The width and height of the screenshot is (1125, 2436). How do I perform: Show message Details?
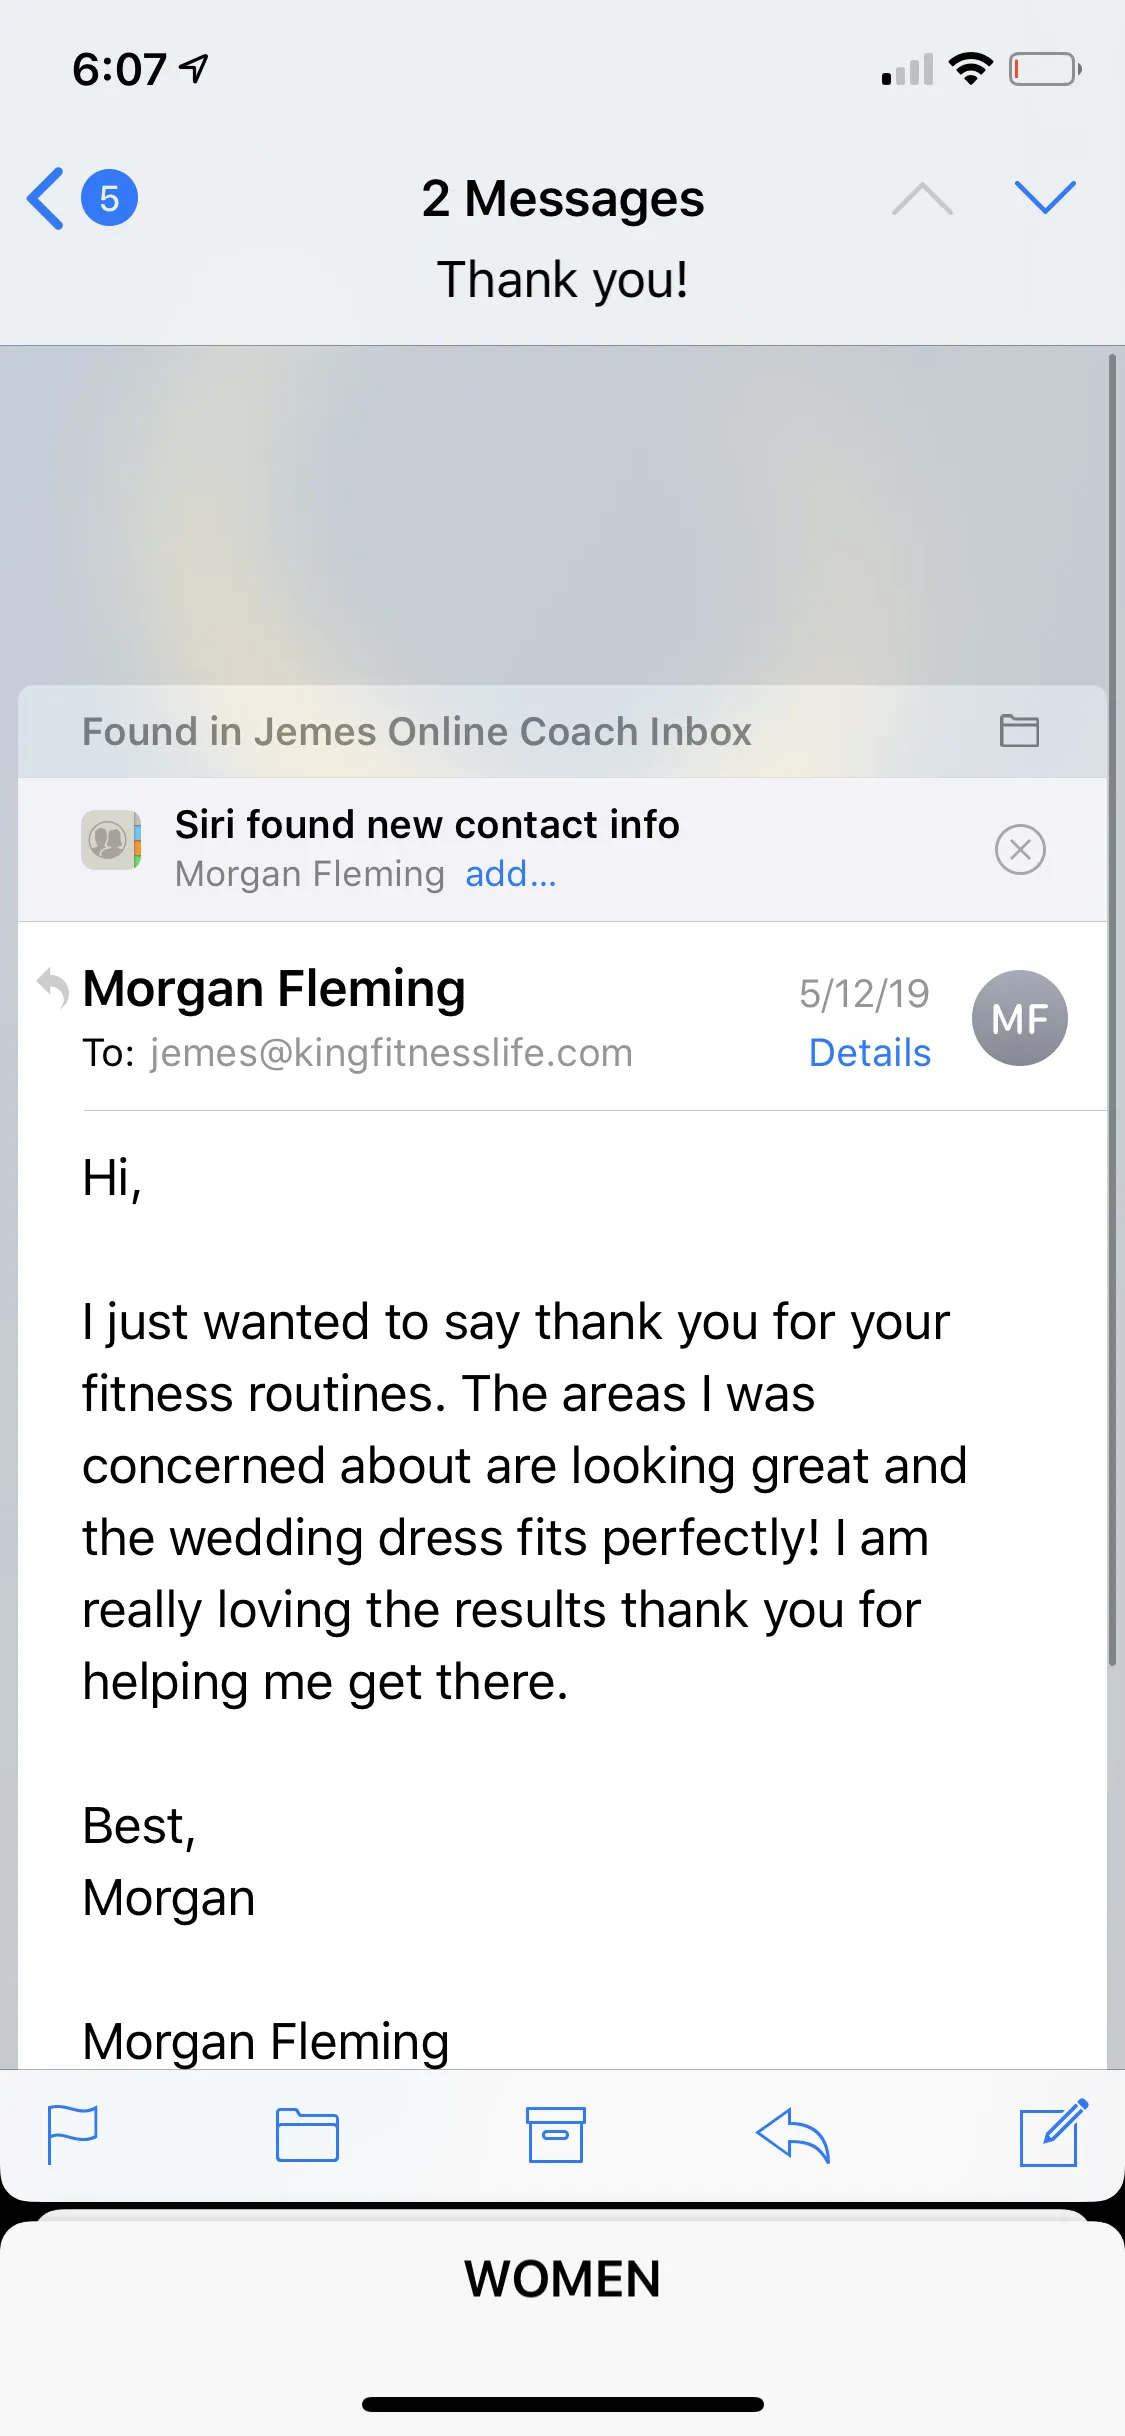click(869, 1053)
